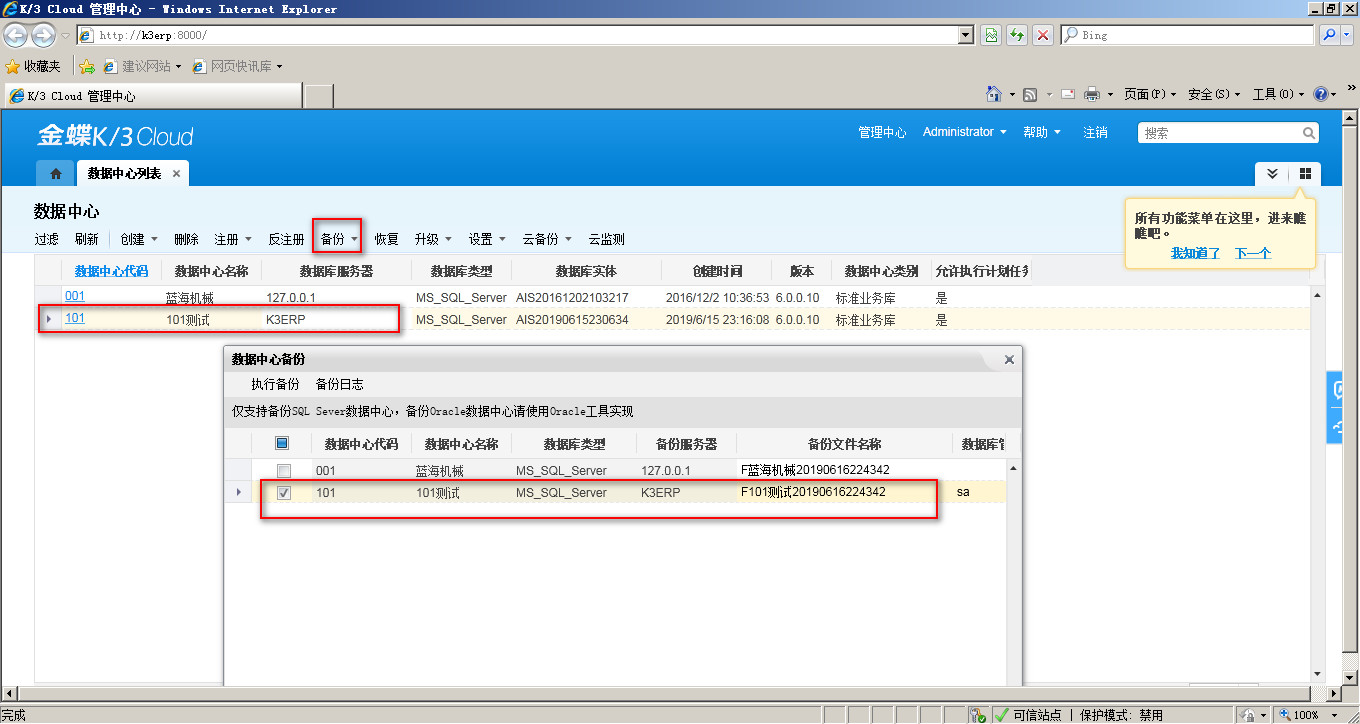Click the Bing search input box
Image resolution: width=1360 pixels, height=724 pixels.
pos(1187,35)
